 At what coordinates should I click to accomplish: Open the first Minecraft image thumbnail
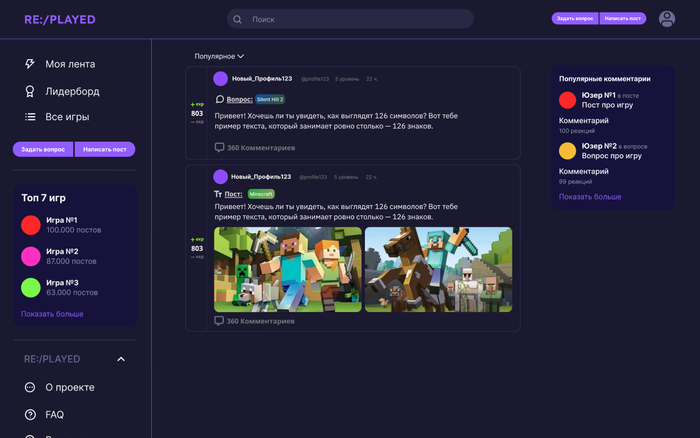(x=288, y=269)
